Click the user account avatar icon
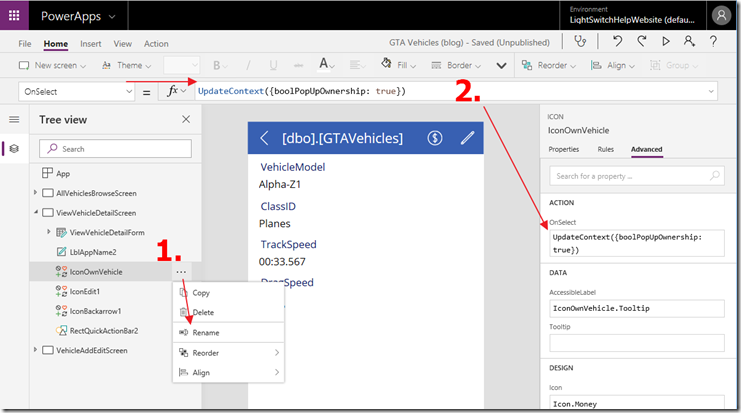Screen dimensions: 741x413 [x=721, y=16]
